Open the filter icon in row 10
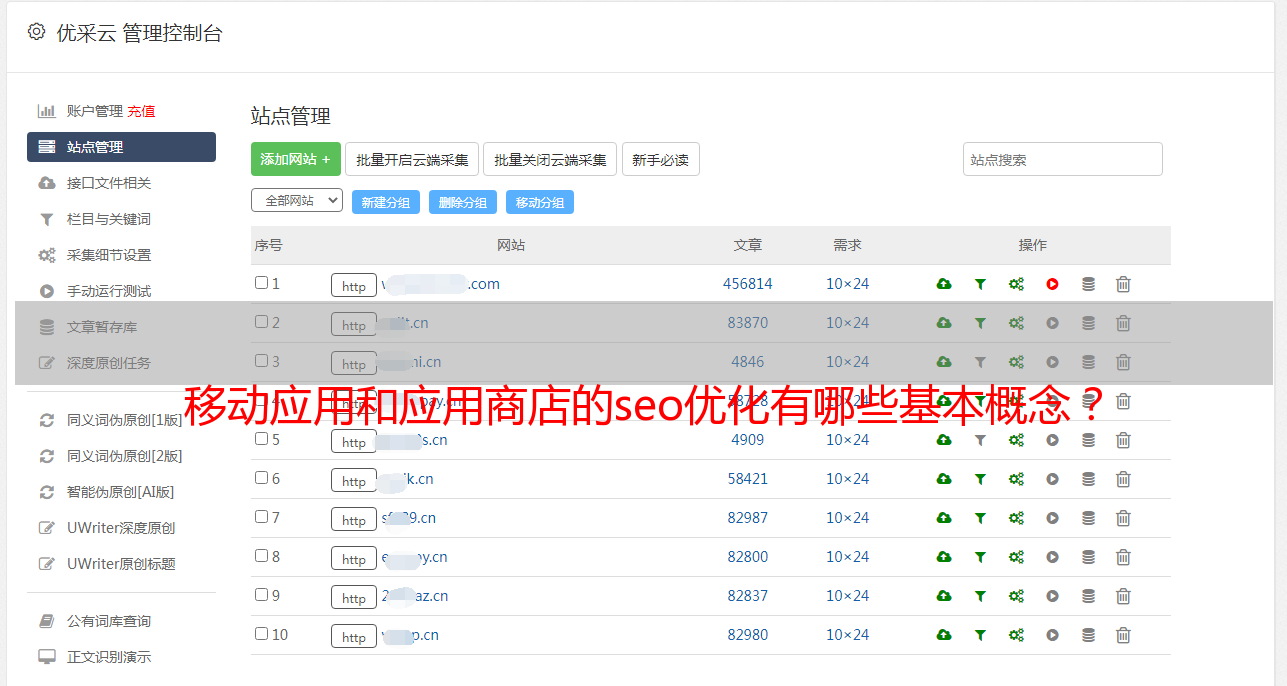Viewport: 1287px width, 686px height. [x=980, y=635]
